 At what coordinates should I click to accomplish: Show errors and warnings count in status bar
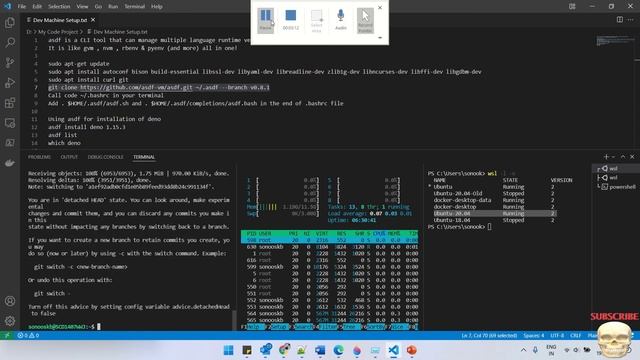pyautogui.click(x=28, y=336)
